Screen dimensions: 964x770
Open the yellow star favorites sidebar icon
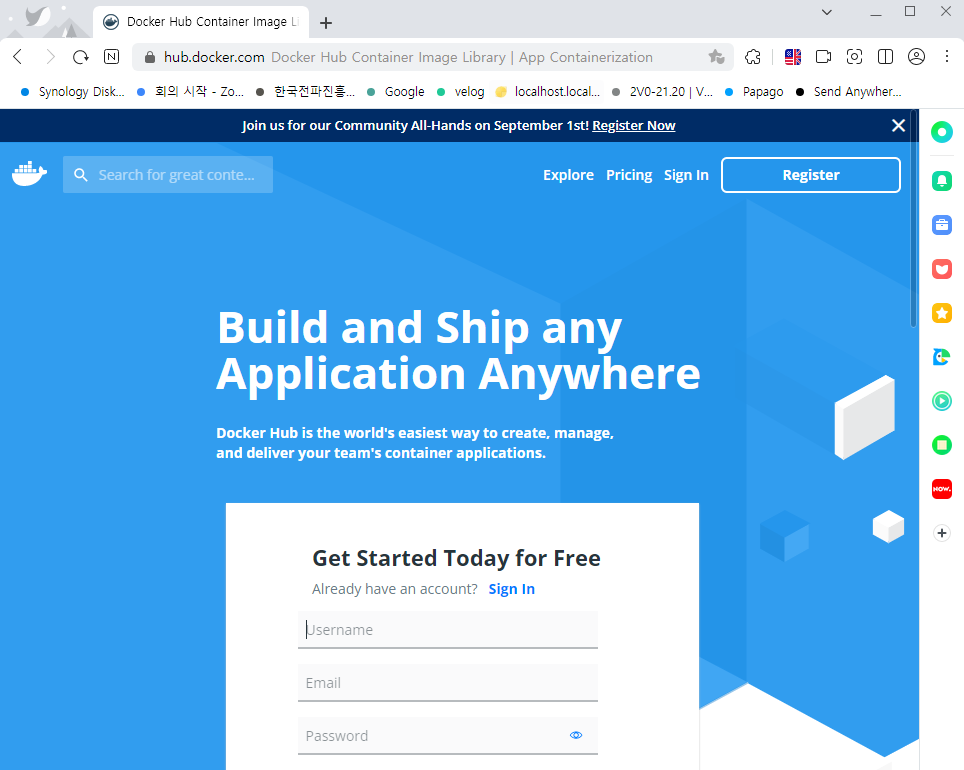coord(941,313)
